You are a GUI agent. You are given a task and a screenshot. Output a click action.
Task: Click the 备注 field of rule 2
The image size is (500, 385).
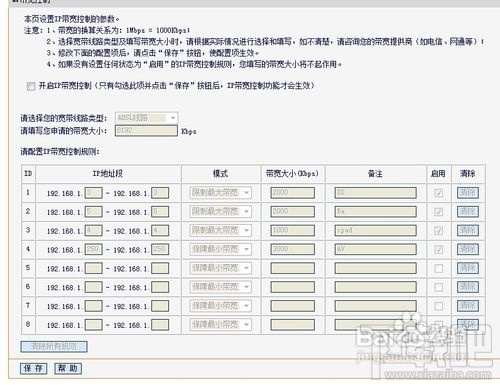tap(376, 212)
